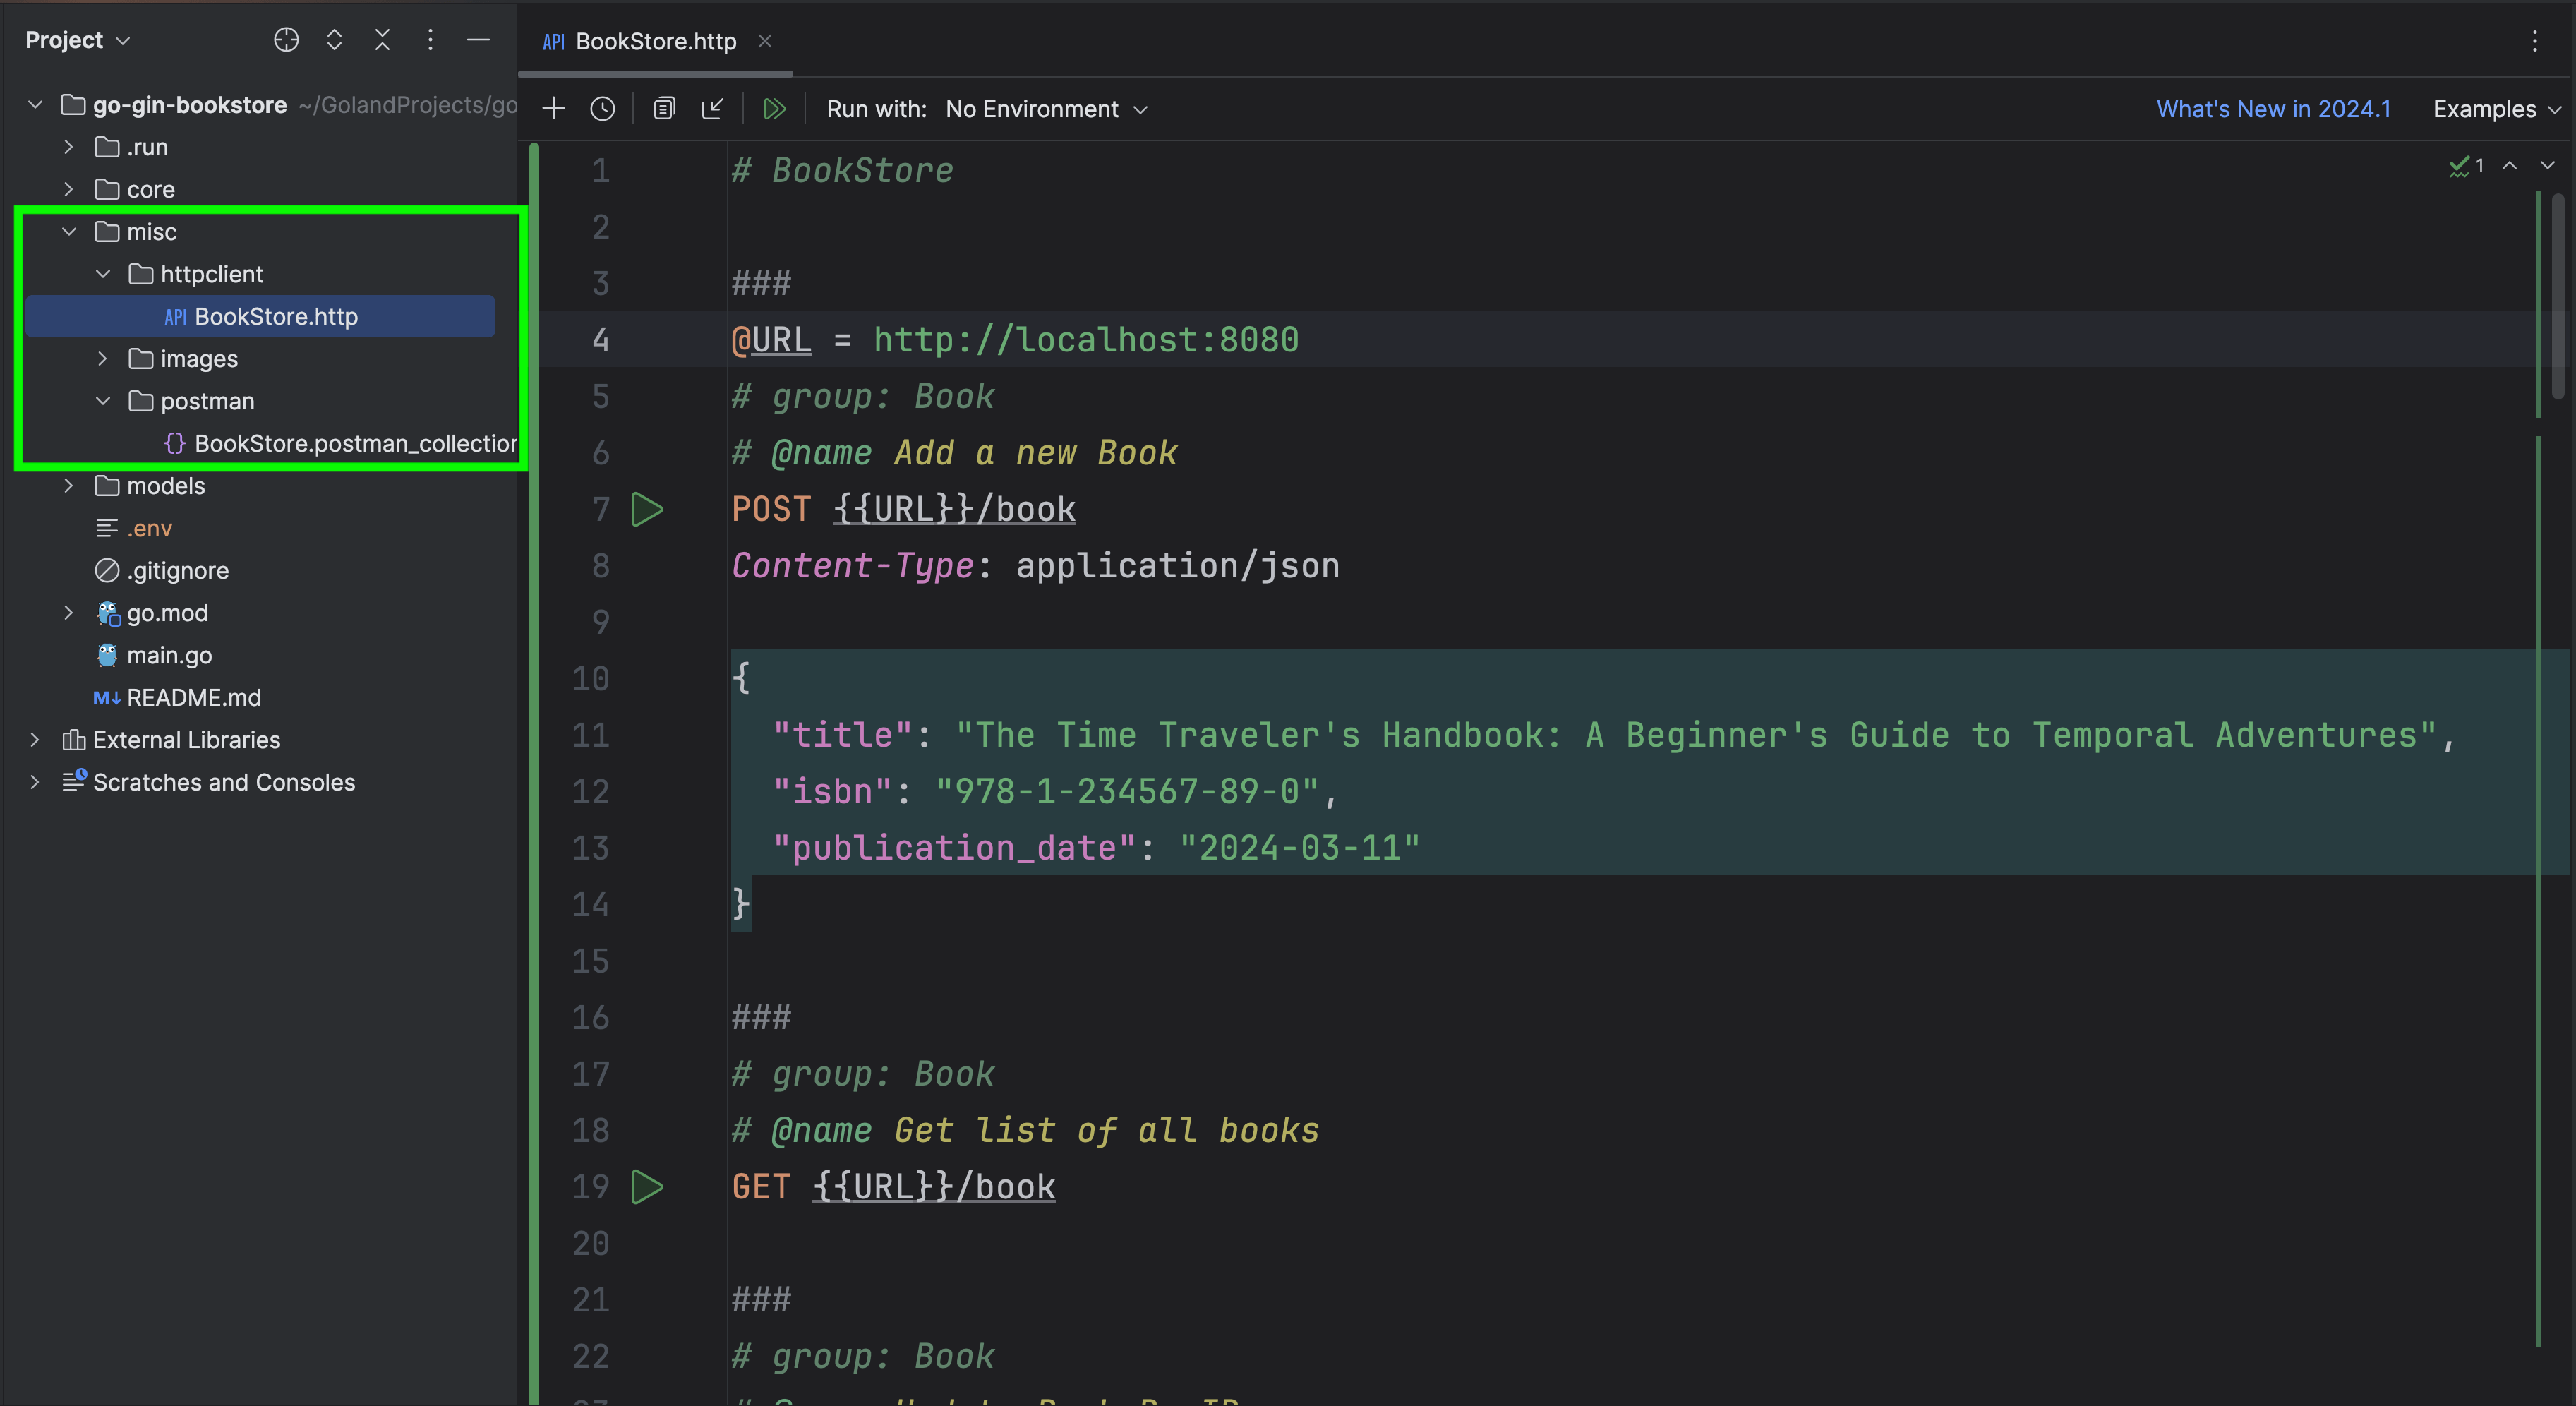Open the request history clock icon
The height and width of the screenshot is (1406, 2576).
click(603, 108)
